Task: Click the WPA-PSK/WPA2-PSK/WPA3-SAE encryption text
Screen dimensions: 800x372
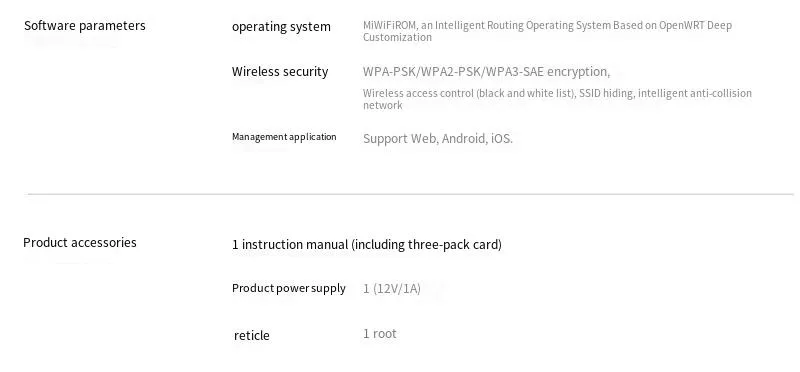Action: click(x=486, y=72)
